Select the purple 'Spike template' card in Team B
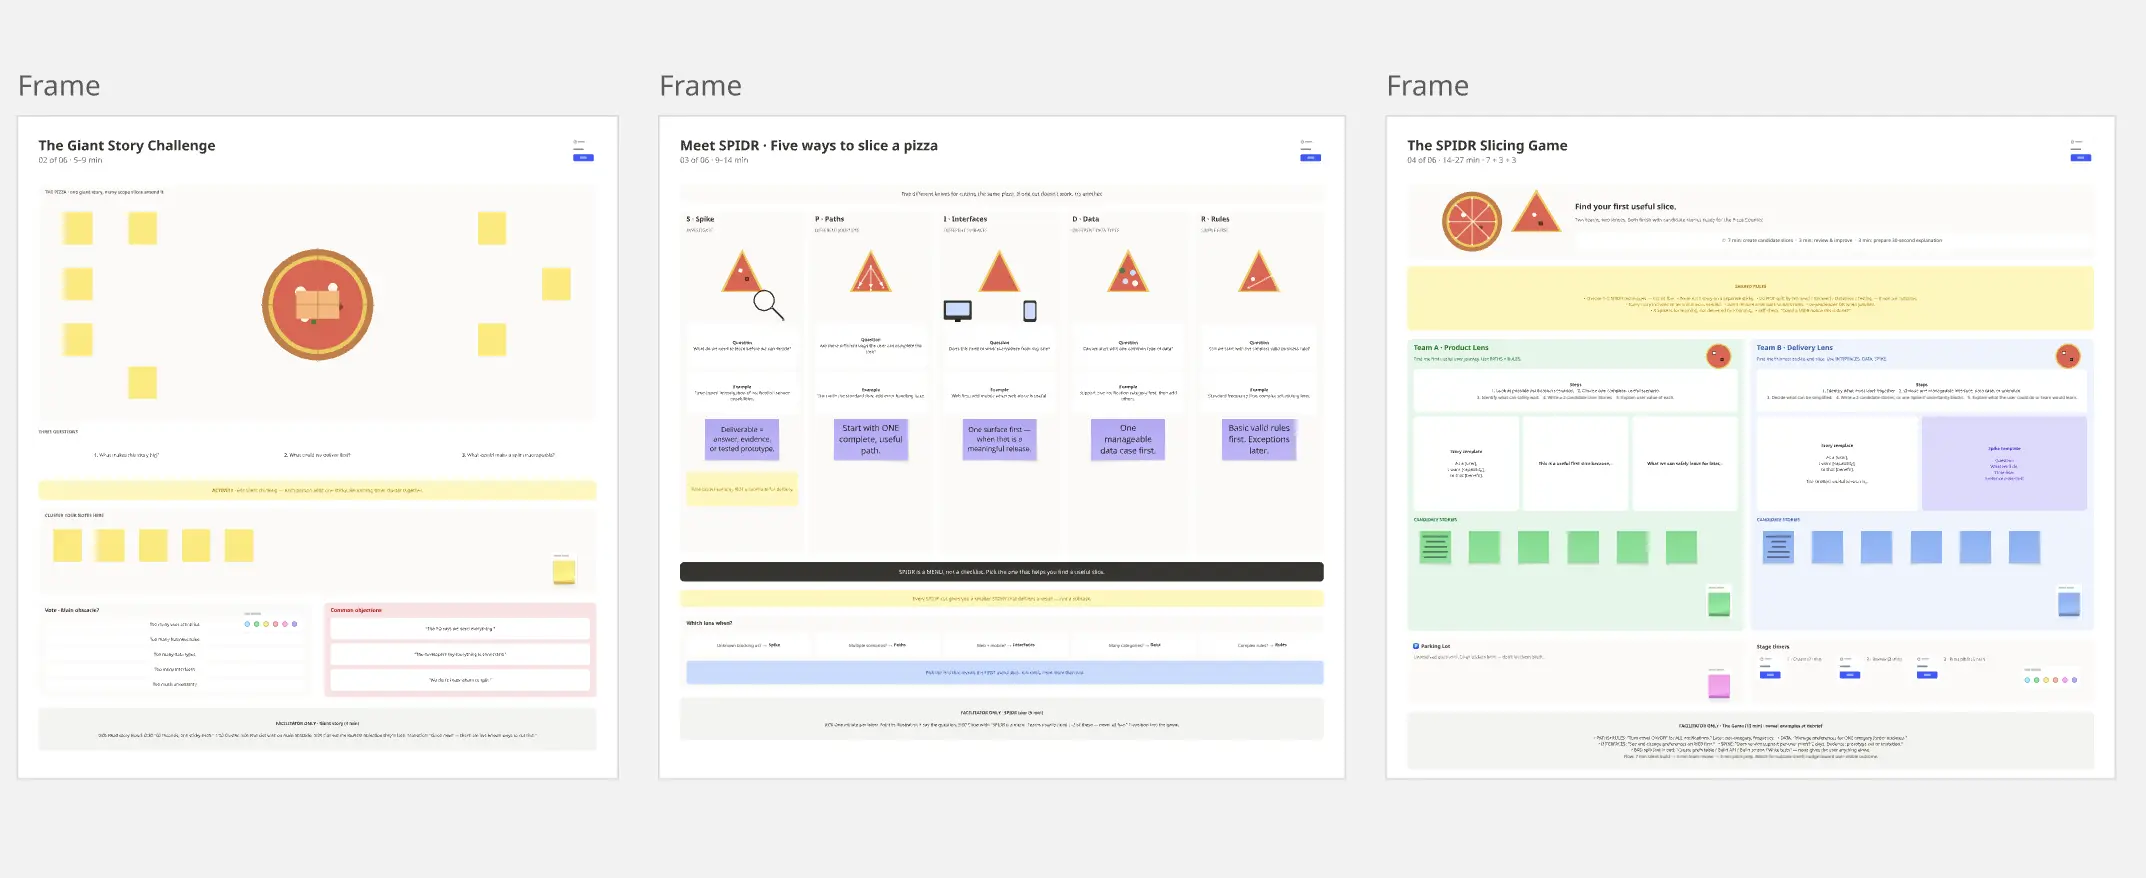This screenshot has width=2146, height=878. coord(2004,463)
